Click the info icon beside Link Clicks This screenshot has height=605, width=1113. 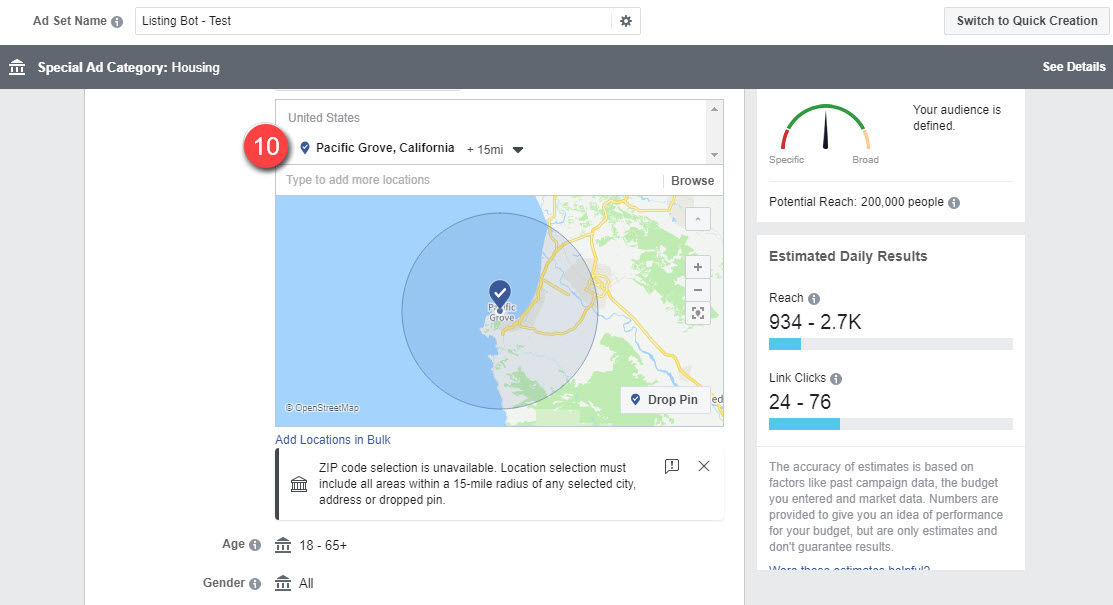click(x=836, y=379)
